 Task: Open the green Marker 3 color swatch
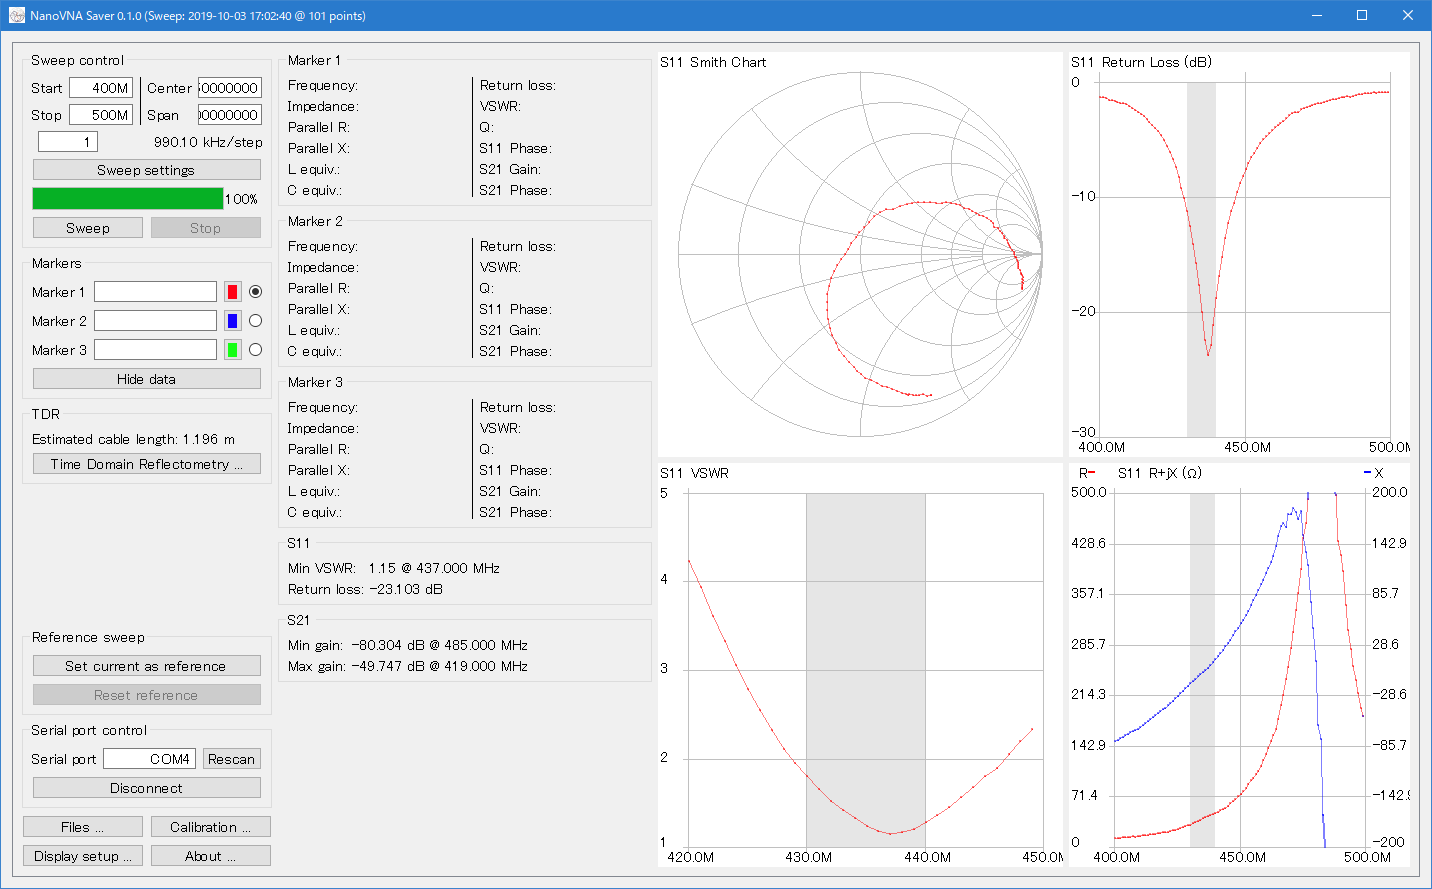coord(232,350)
